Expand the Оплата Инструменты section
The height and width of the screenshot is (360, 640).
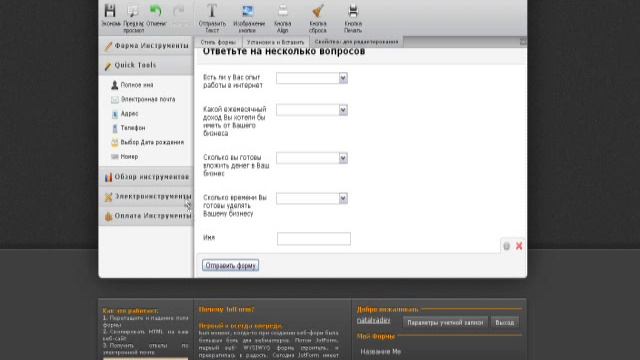tap(146, 216)
